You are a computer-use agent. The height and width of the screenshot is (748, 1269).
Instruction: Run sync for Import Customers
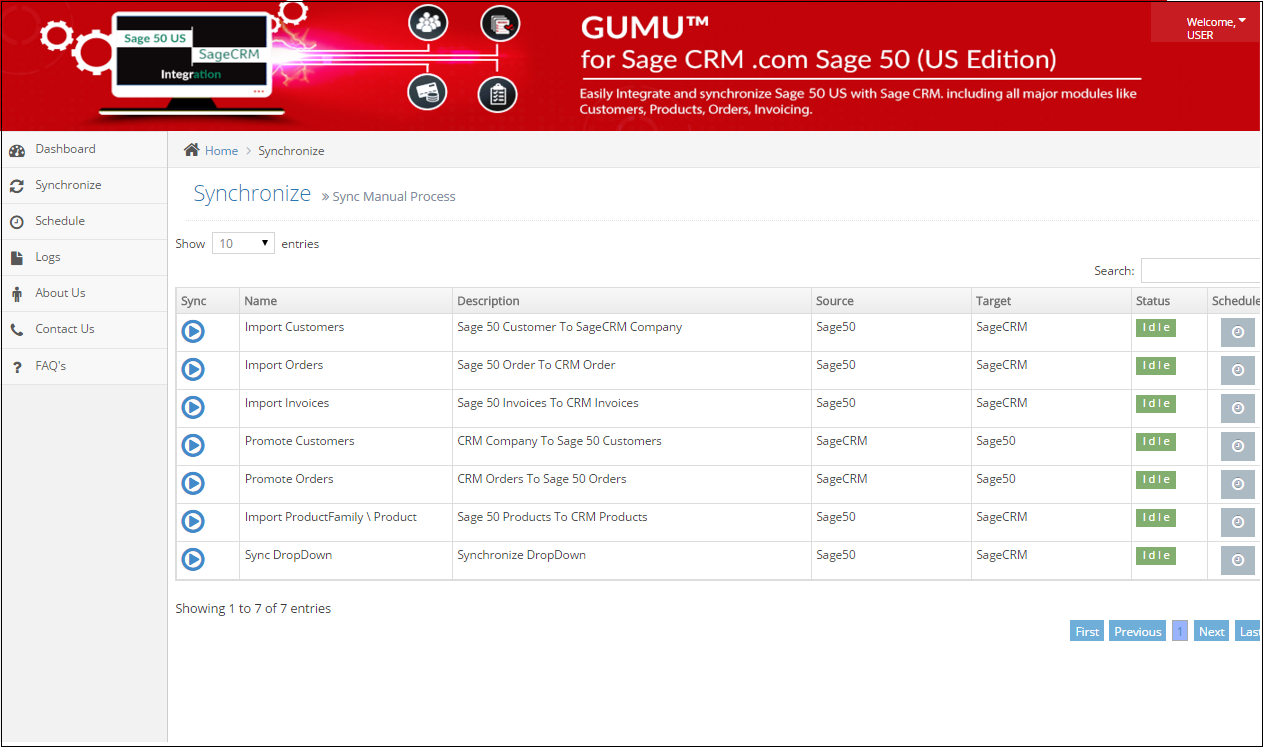pos(193,331)
